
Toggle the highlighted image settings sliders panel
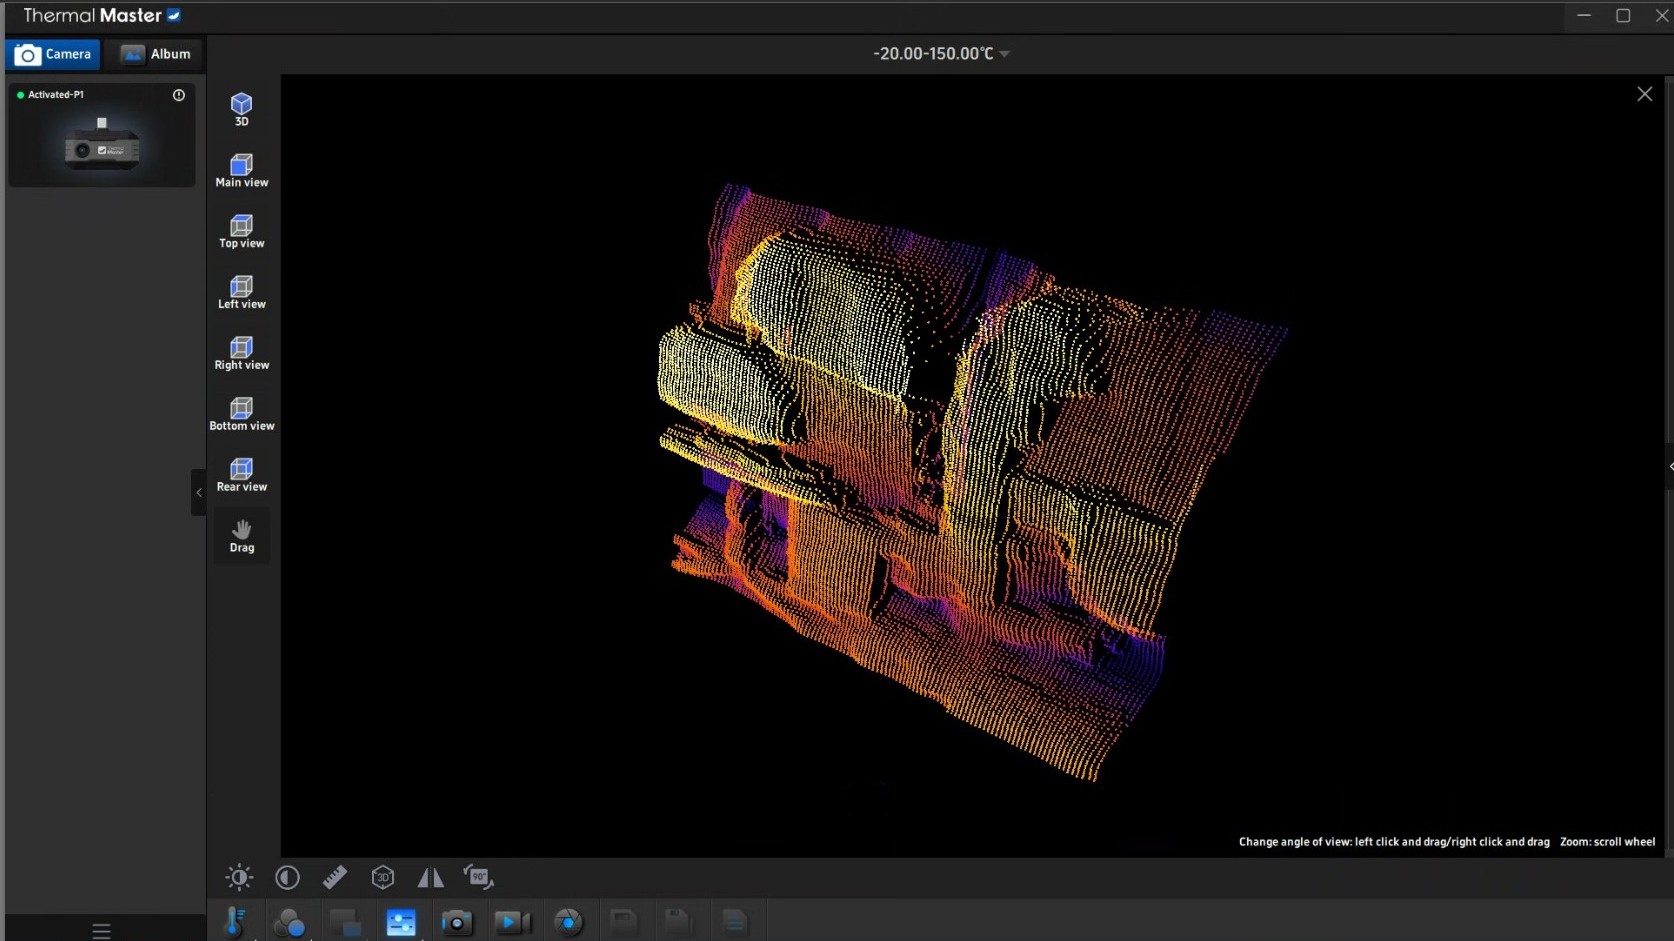tap(401, 922)
